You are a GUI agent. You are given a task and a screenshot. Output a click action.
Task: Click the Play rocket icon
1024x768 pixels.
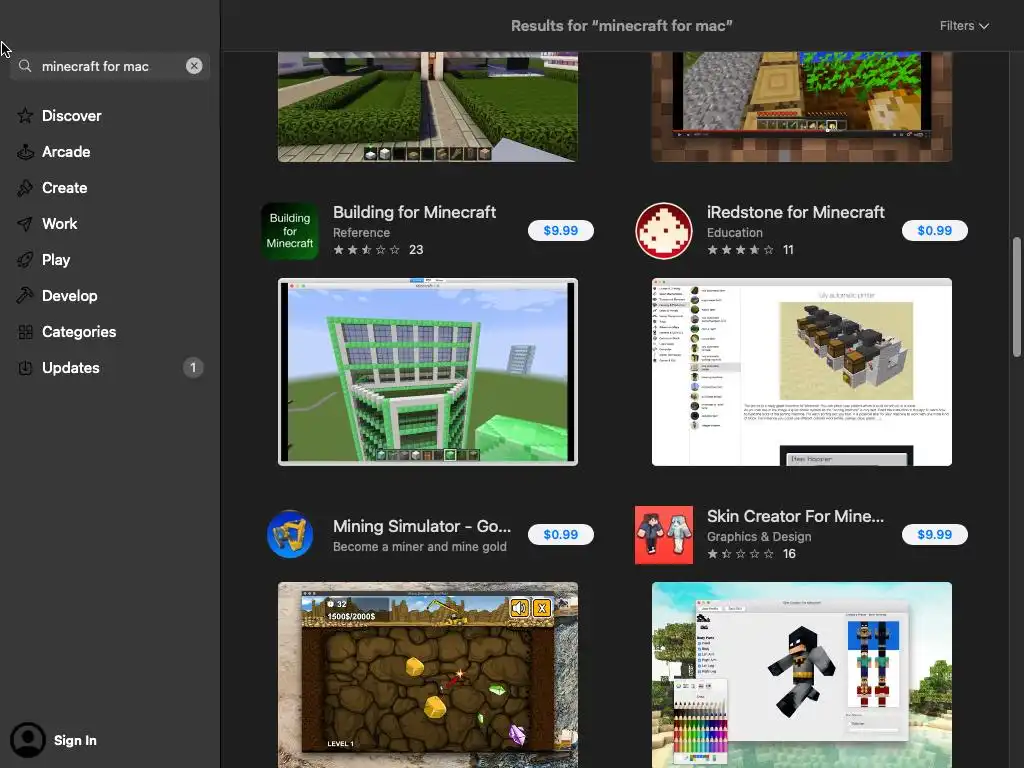pos(25,260)
